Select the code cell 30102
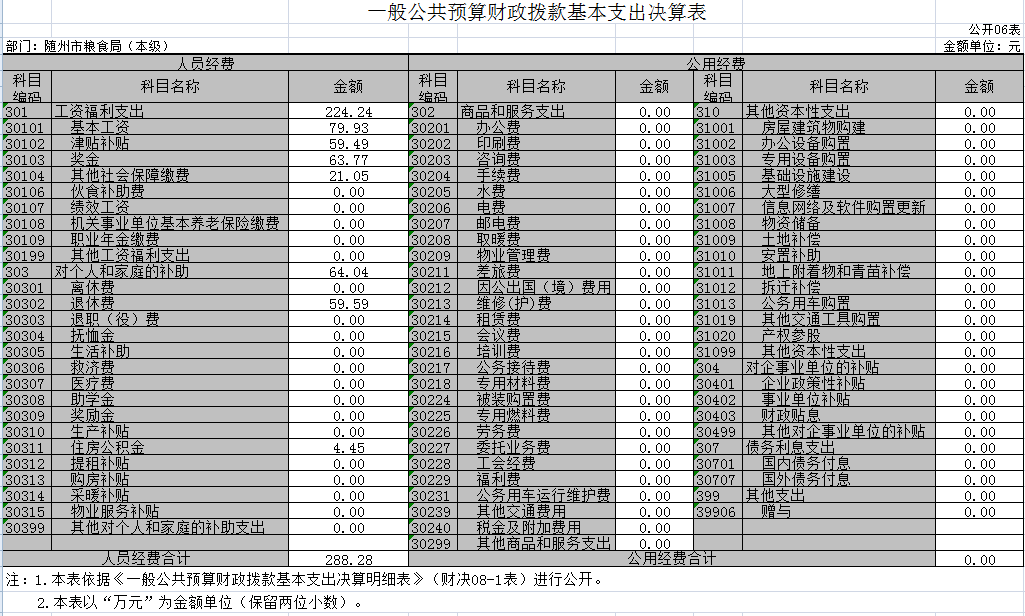The image size is (1025, 616). 26,144
